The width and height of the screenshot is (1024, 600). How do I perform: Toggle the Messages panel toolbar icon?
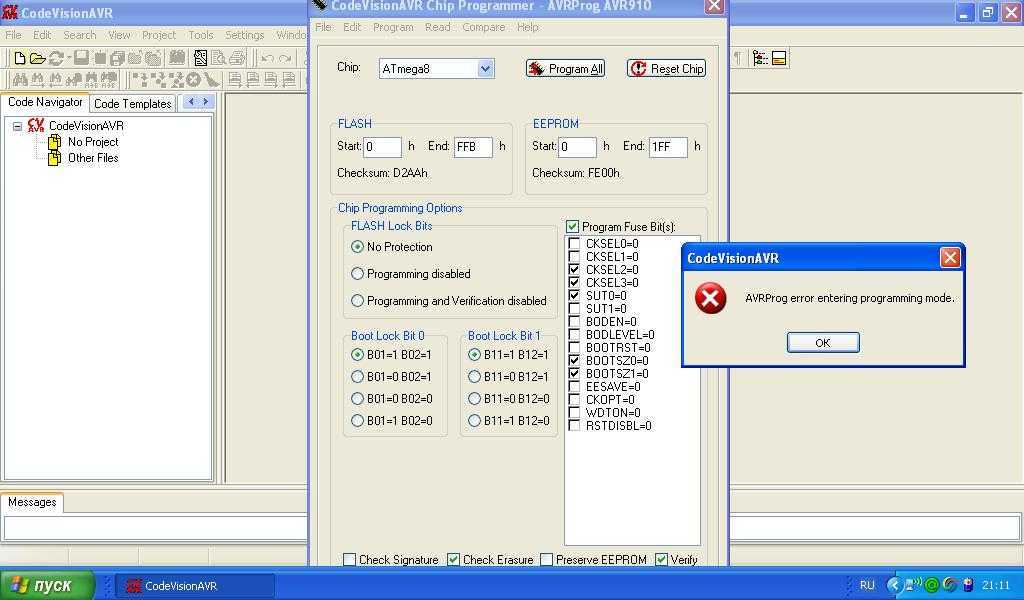pyautogui.click(x=778, y=58)
